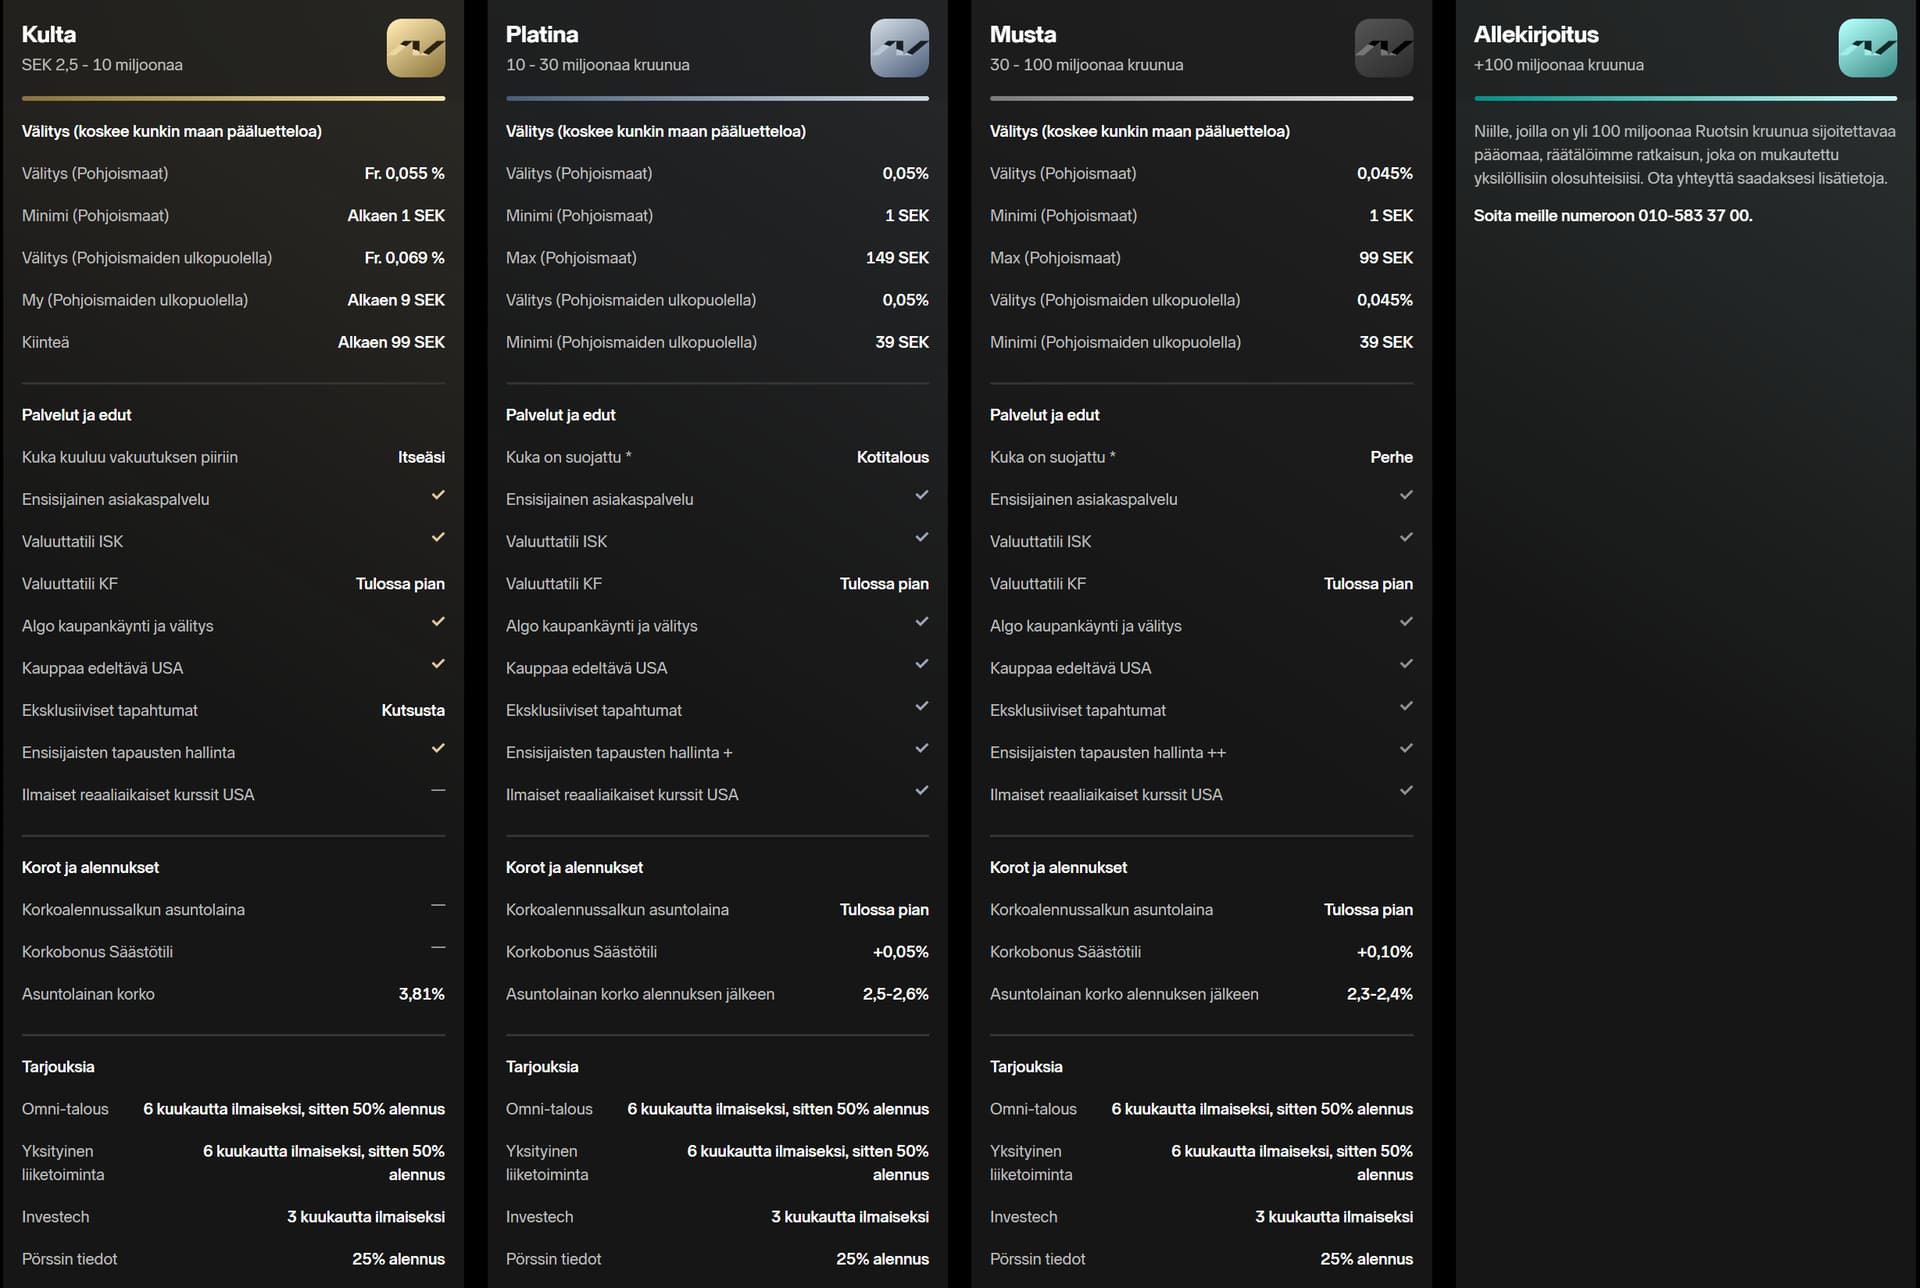Image resolution: width=1920 pixels, height=1288 pixels.
Task: Click Platina's 'Korot ja alennukset' section heading
Action: pos(574,868)
